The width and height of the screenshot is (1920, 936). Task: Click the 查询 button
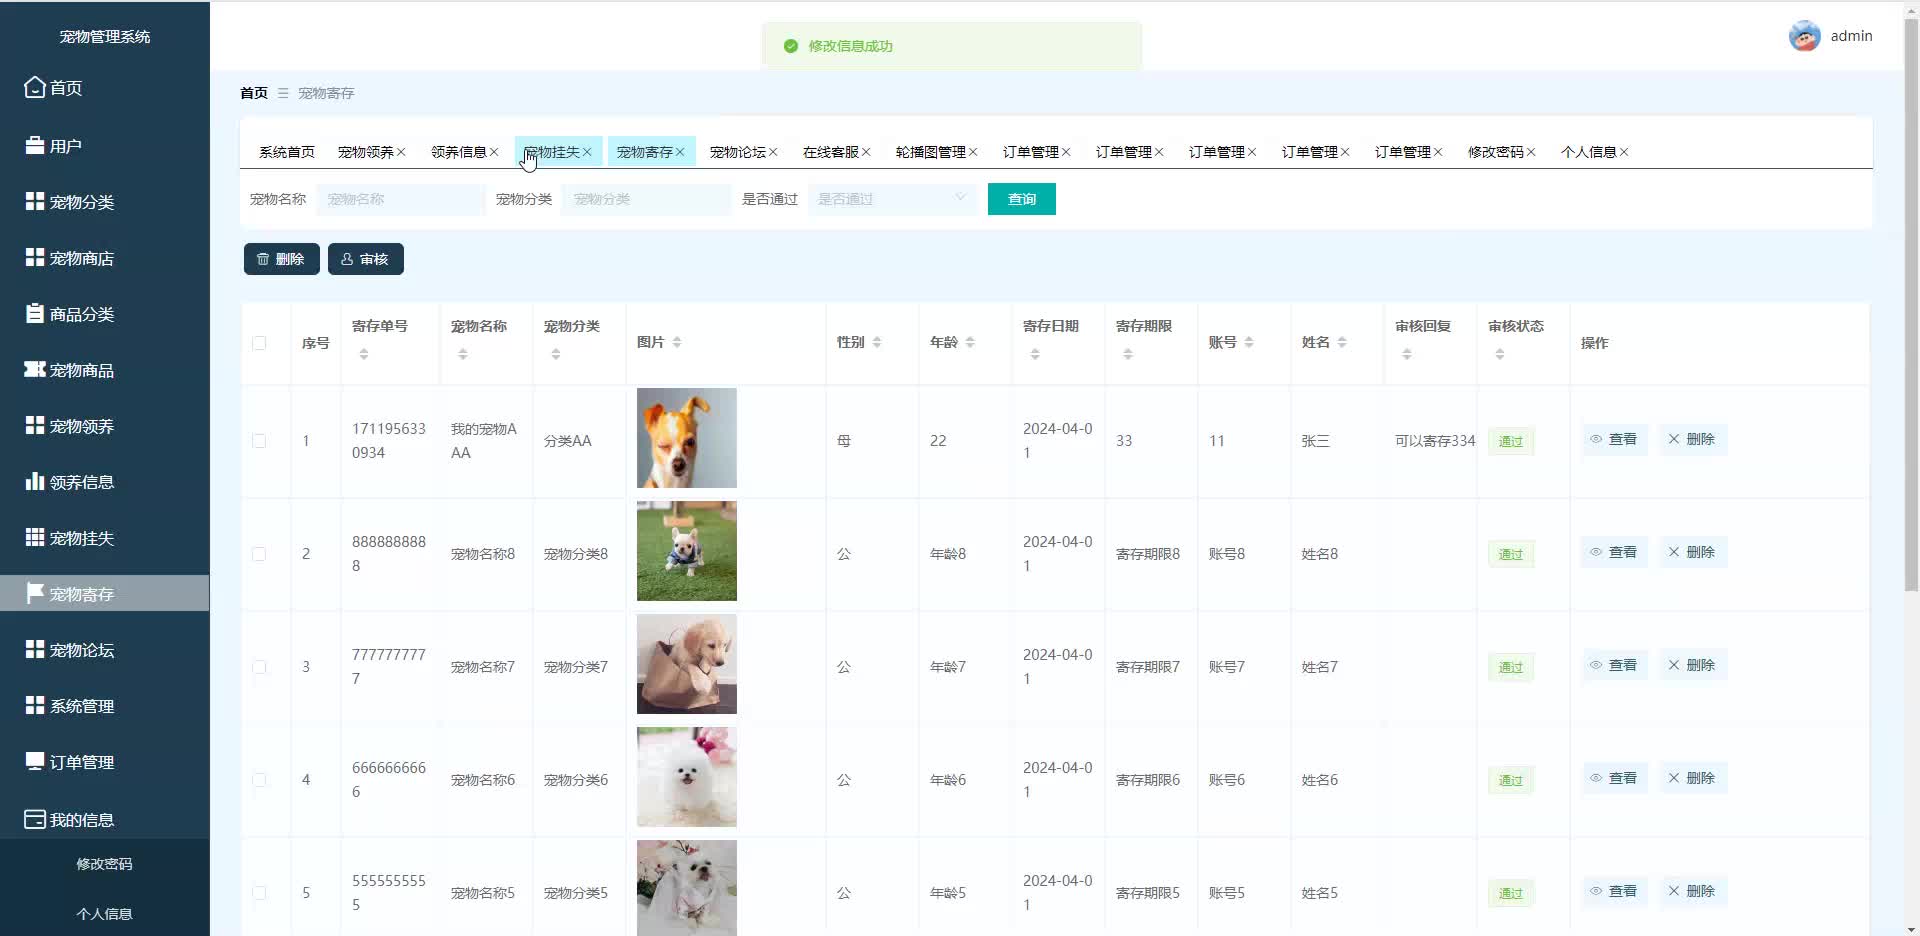click(1021, 199)
